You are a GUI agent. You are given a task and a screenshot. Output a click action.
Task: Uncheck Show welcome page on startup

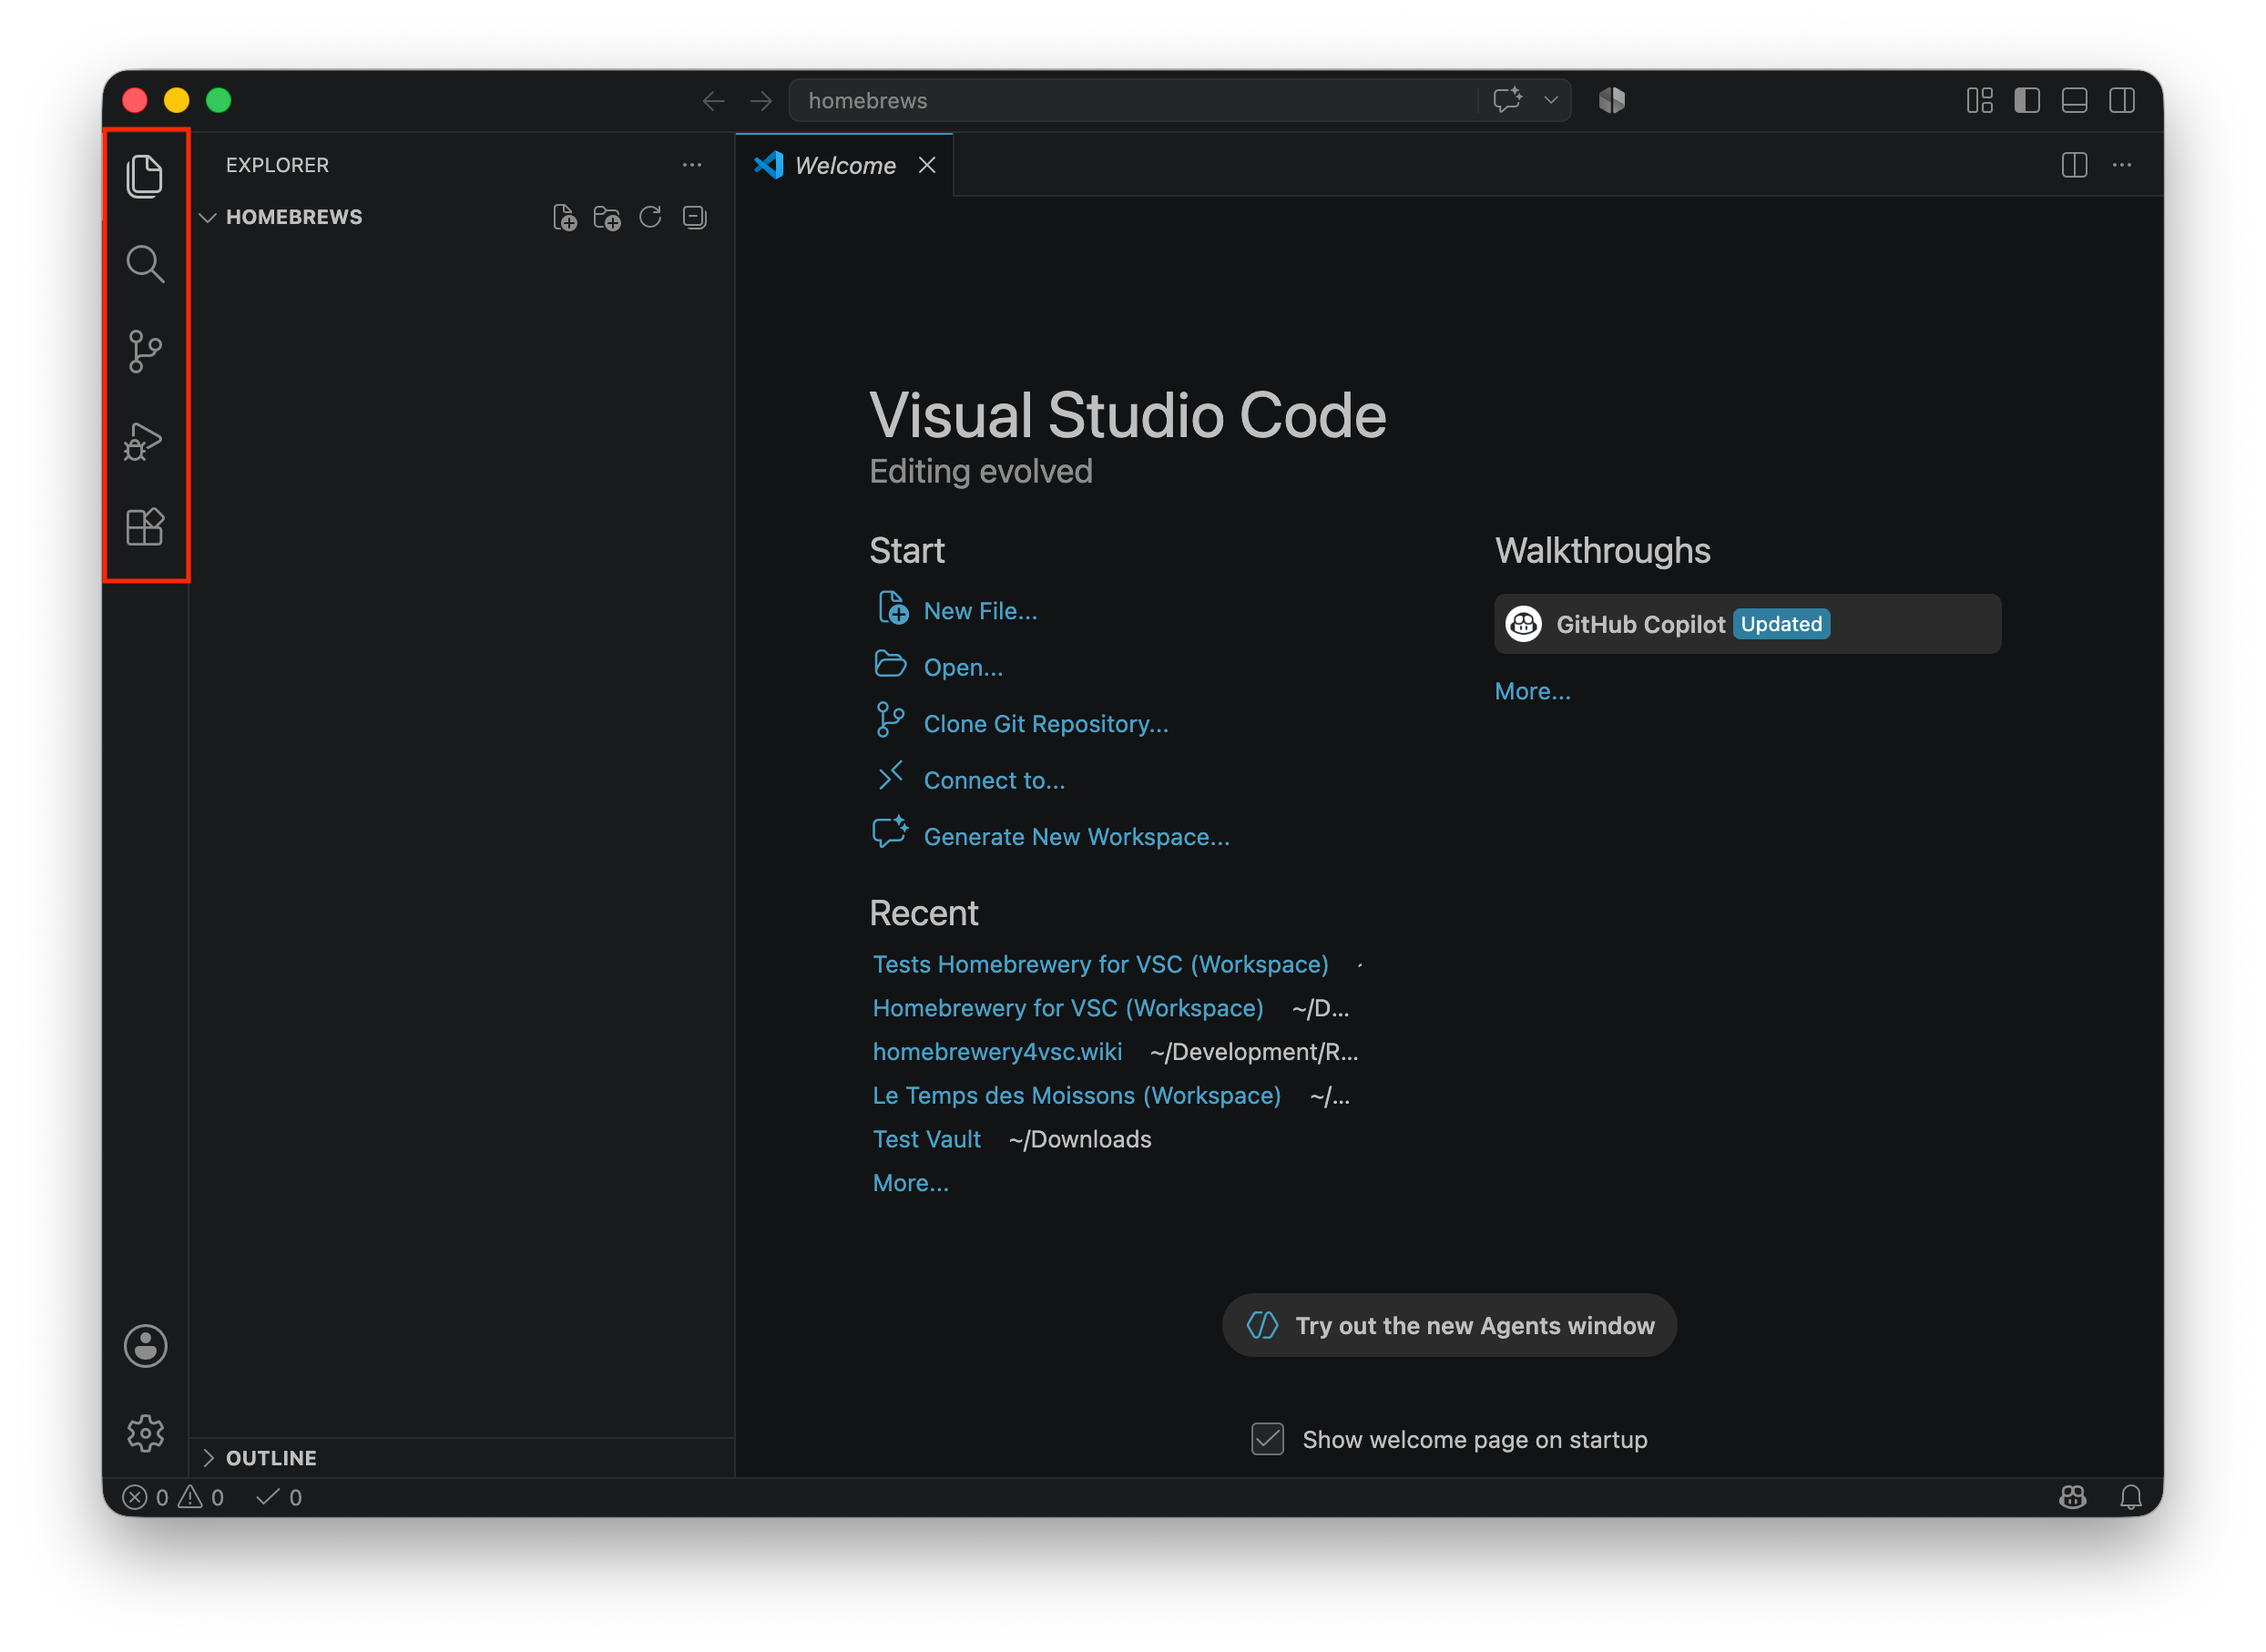point(1267,1439)
